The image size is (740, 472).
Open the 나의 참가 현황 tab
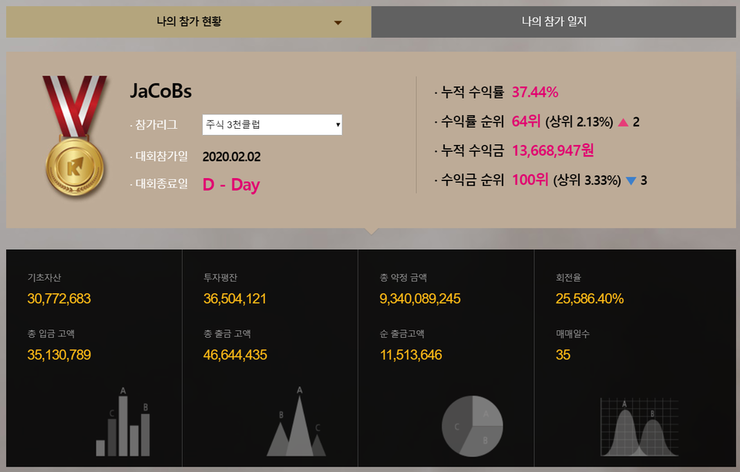189,22
